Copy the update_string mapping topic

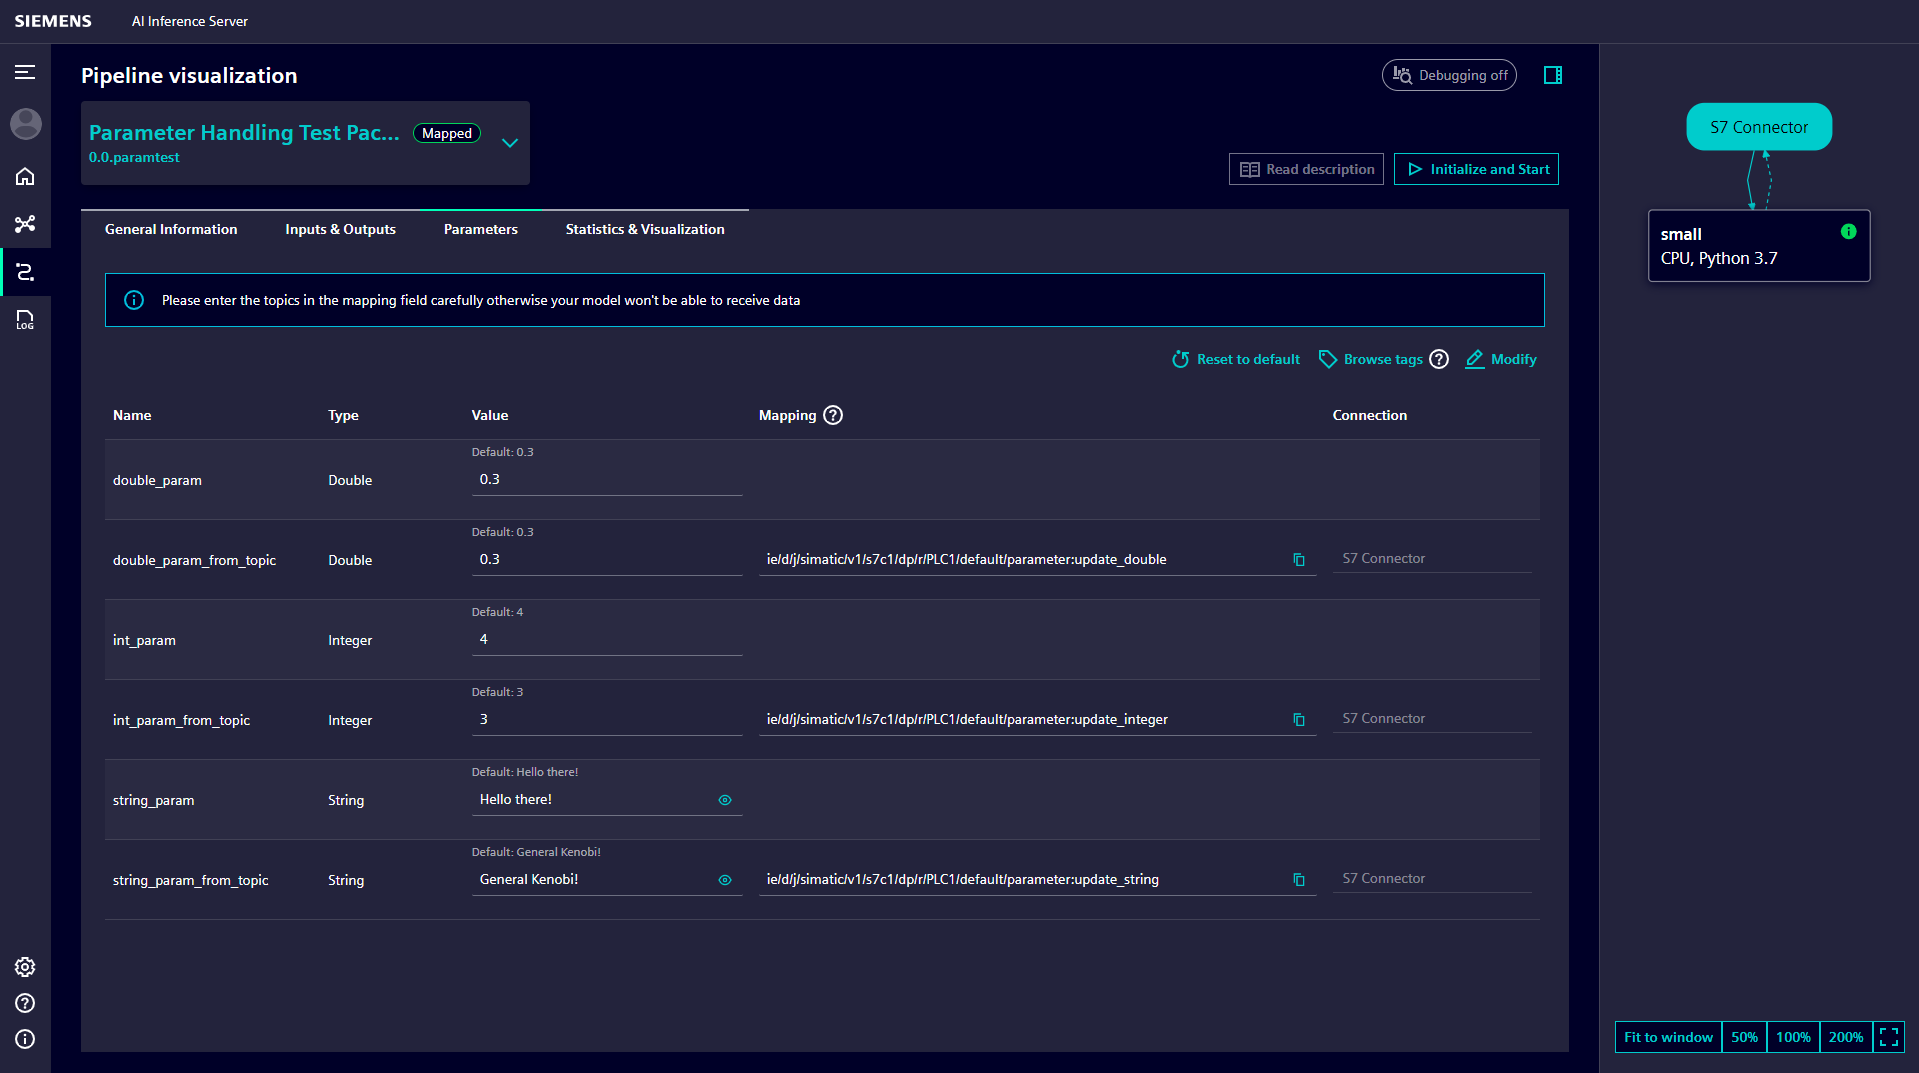tap(1299, 880)
